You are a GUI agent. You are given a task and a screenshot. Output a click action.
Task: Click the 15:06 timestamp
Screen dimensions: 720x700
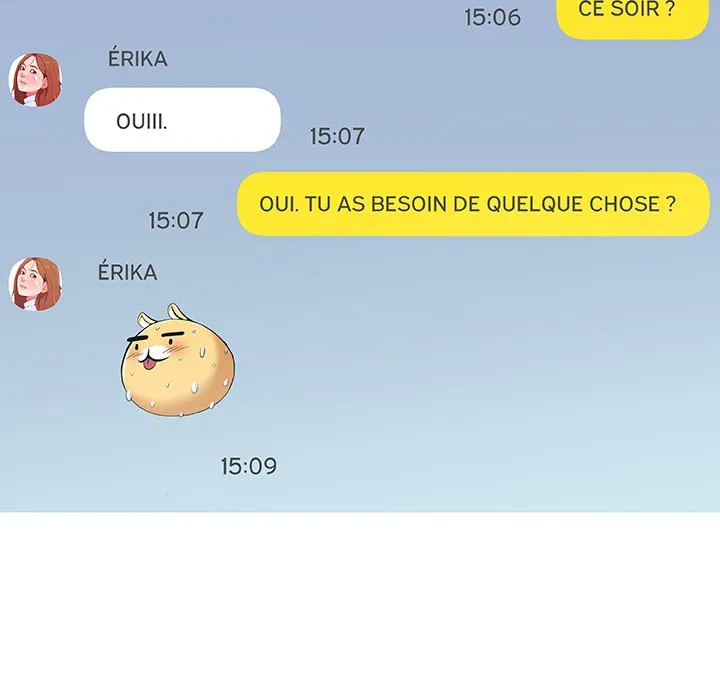[493, 17]
